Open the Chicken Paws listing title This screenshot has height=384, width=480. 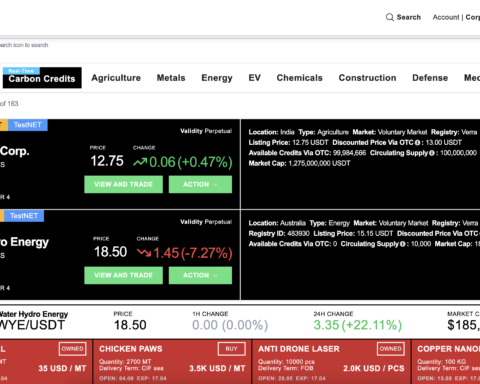[131, 349]
